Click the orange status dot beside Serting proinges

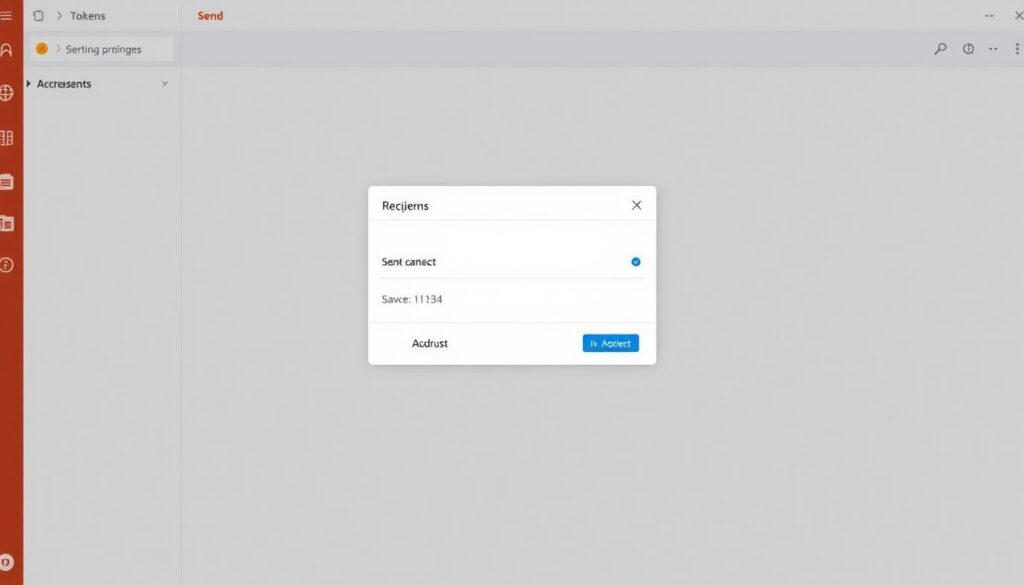click(42, 49)
